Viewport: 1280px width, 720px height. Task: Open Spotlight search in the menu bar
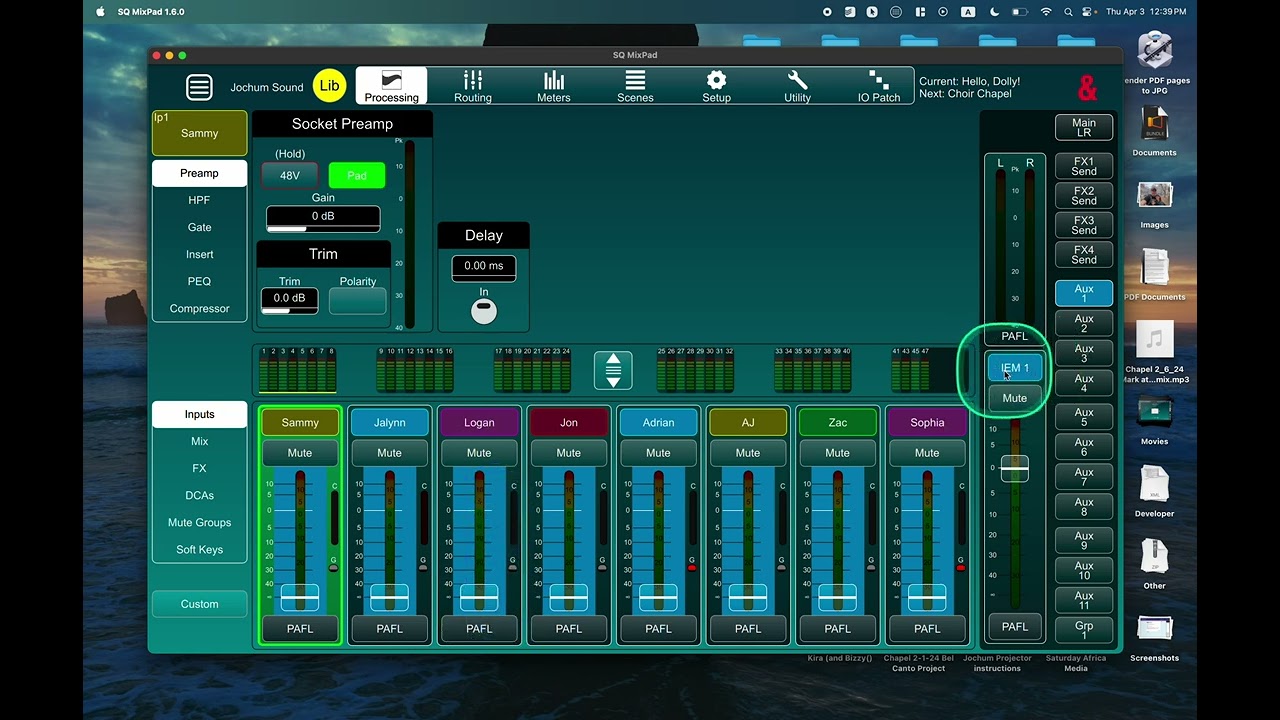pyautogui.click(x=1069, y=12)
